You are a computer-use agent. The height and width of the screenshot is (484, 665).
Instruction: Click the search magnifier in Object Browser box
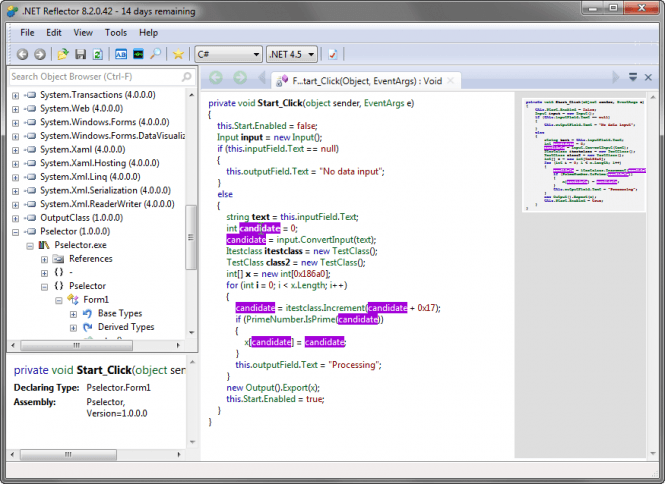pyautogui.click(x=187, y=77)
